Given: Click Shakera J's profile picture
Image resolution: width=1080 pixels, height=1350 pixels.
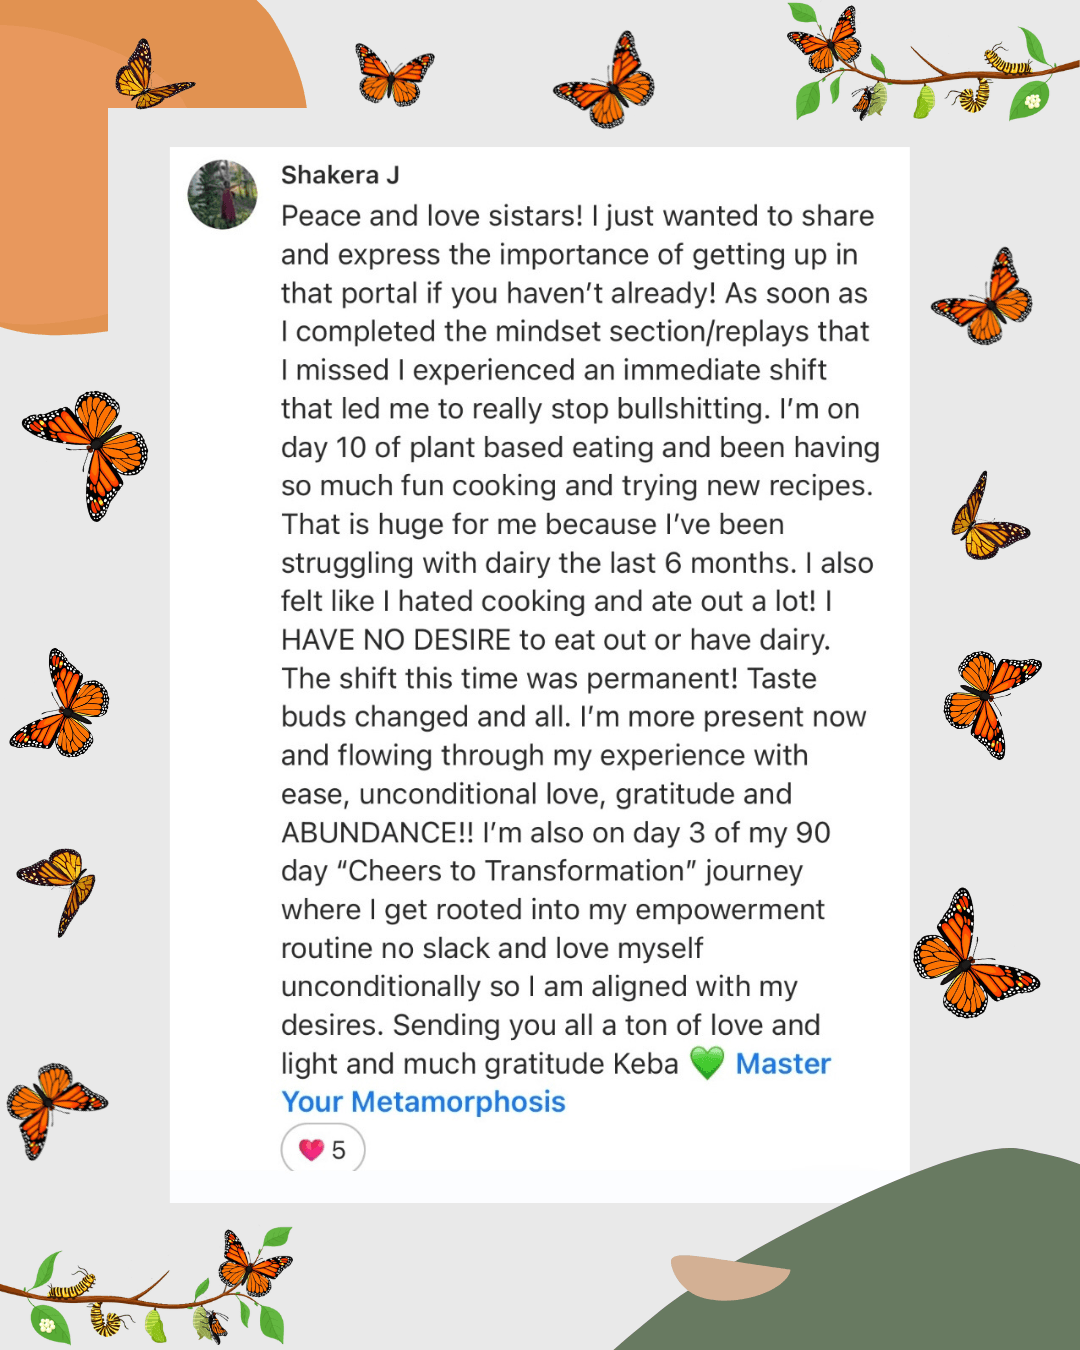Looking at the screenshot, I should [x=222, y=194].
